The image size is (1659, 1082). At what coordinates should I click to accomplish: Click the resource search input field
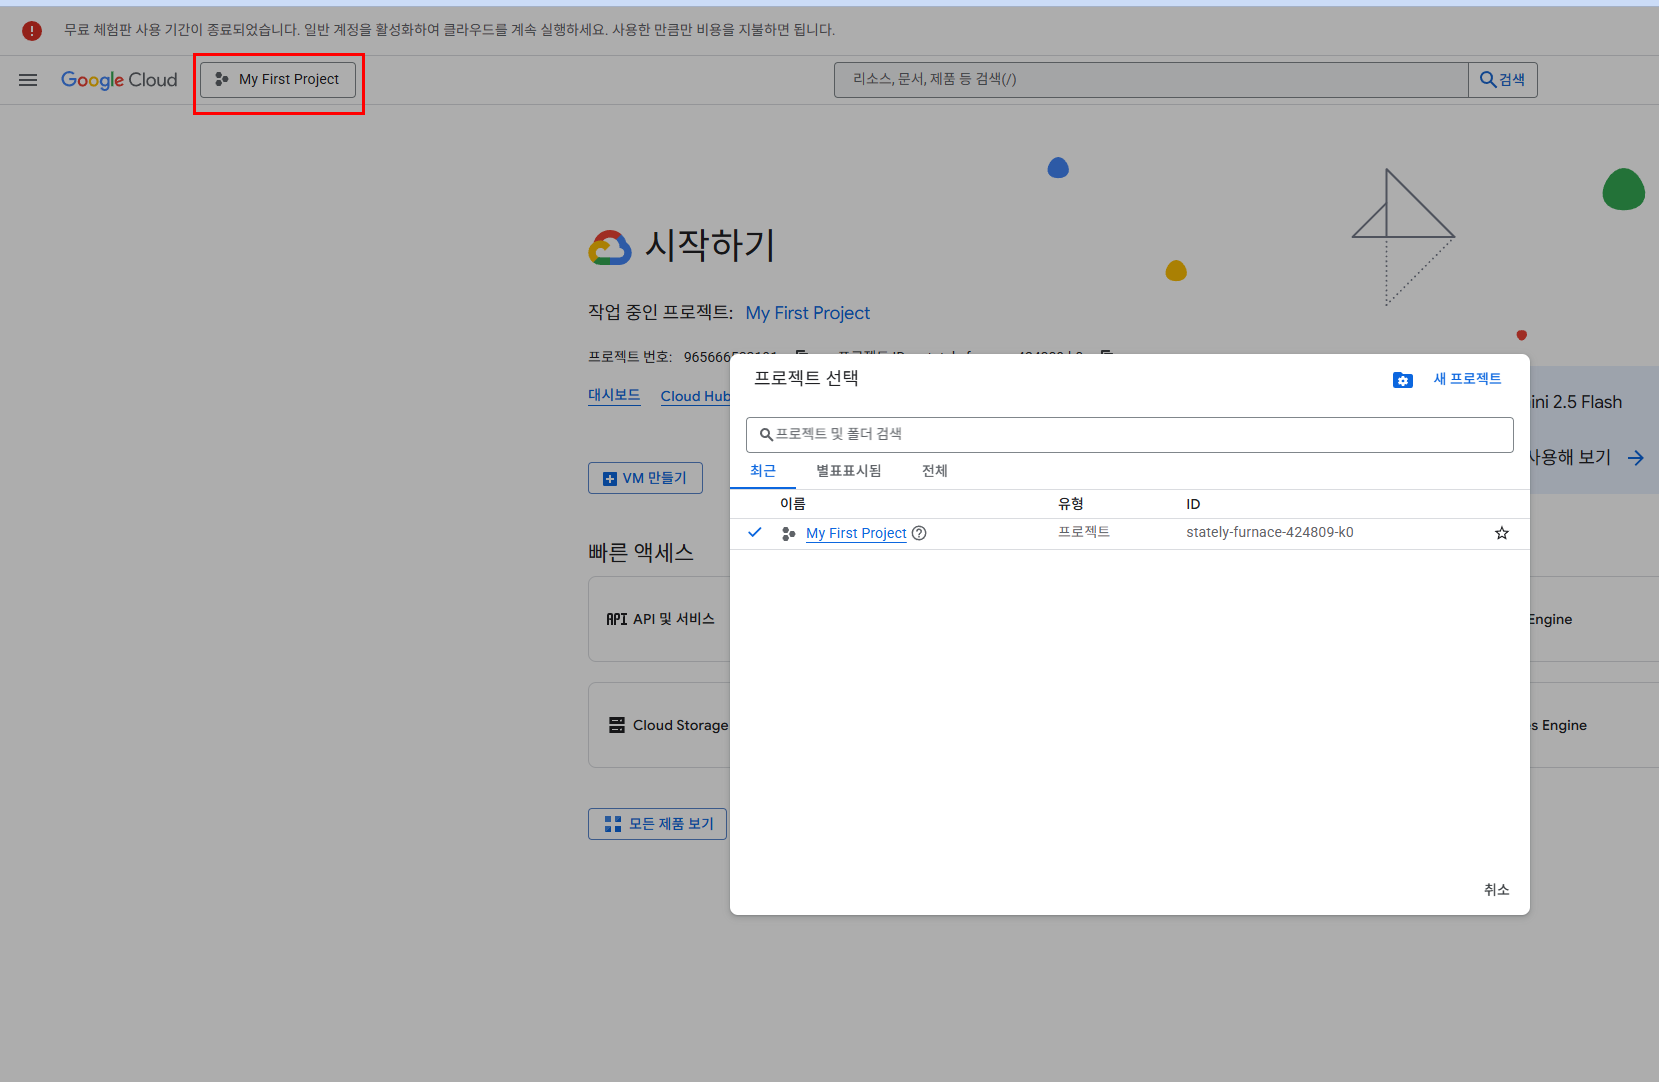(1151, 80)
